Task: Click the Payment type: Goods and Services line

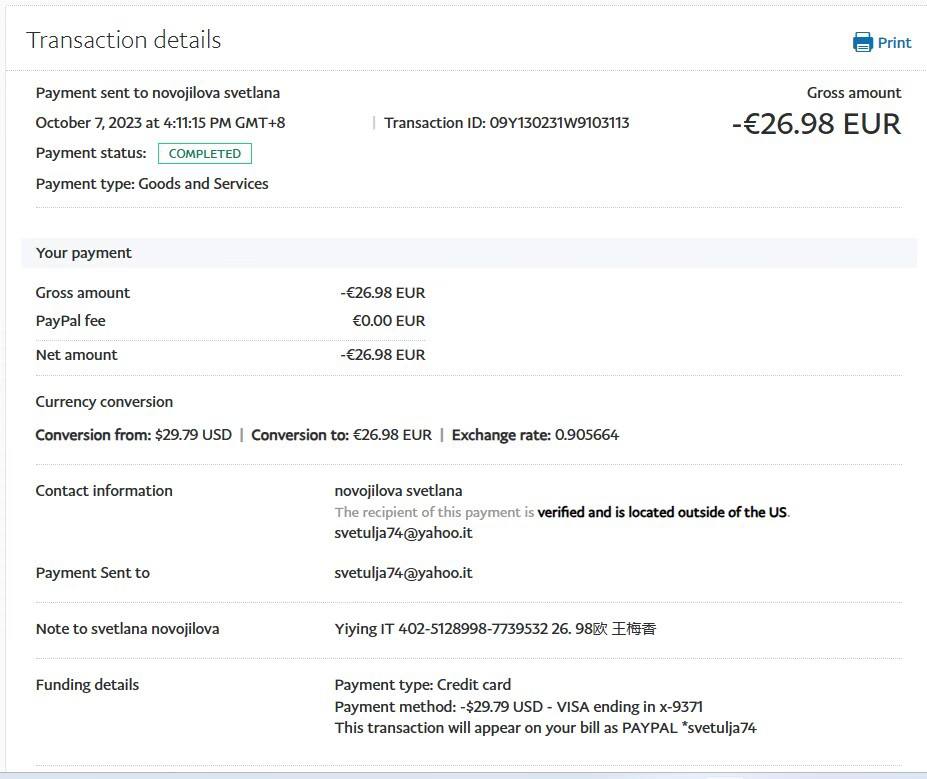Action: coord(152,184)
